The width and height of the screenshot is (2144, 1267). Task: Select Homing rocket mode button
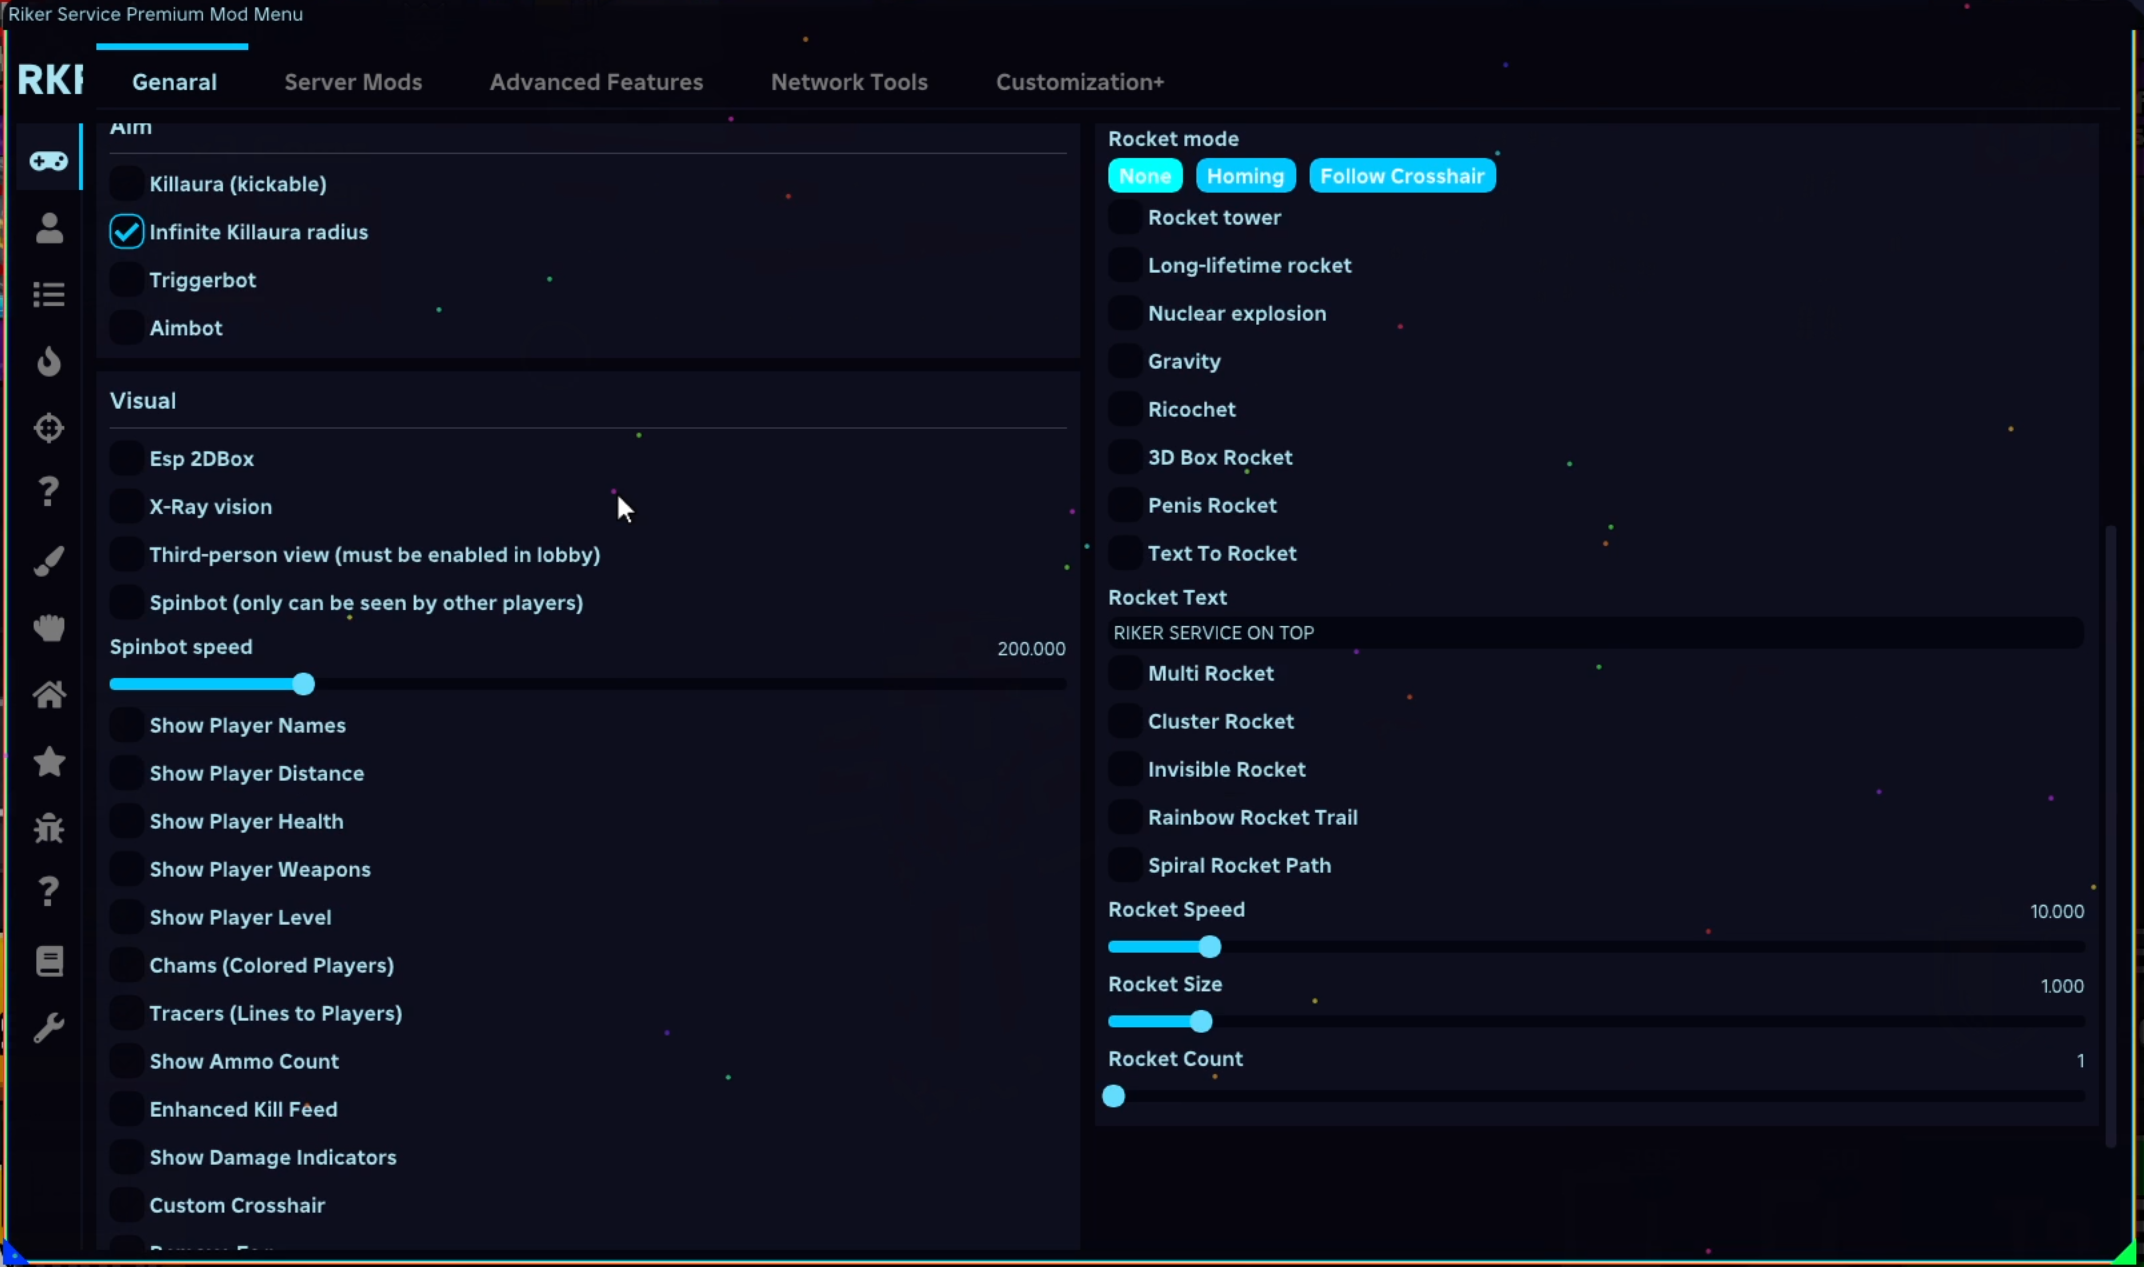pyautogui.click(x=1245, y=176)
